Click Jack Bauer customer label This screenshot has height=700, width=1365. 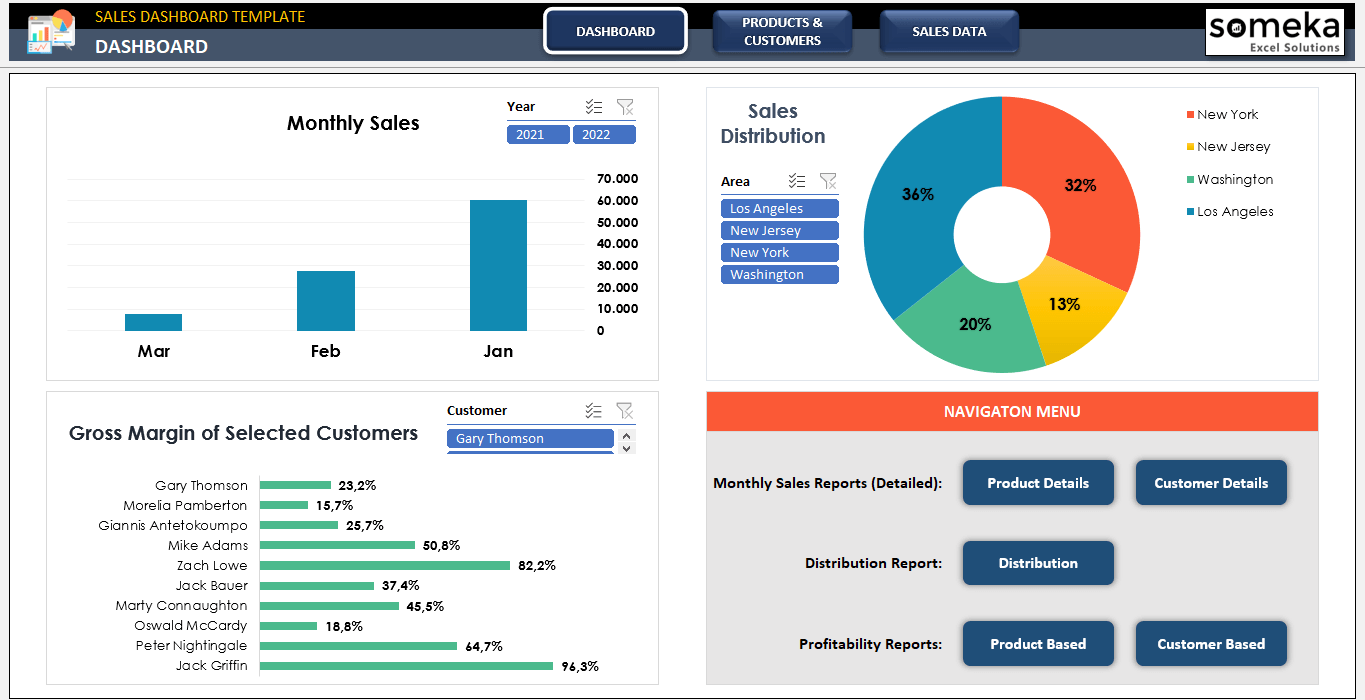212,585
